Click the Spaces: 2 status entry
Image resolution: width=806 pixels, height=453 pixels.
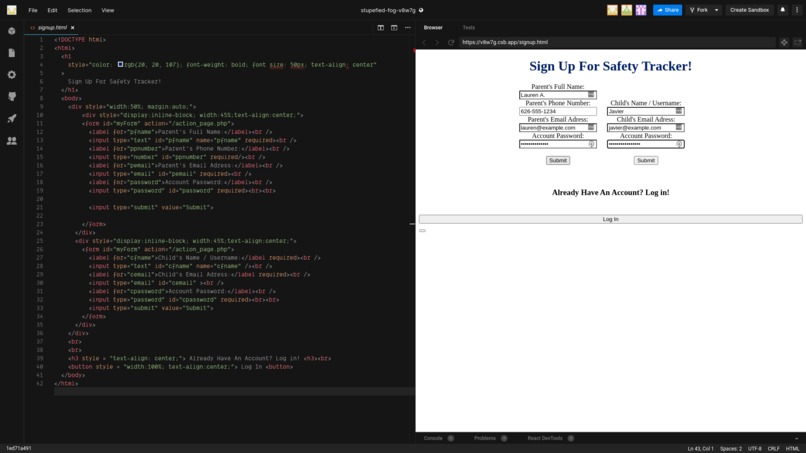[x=730, y=449]
